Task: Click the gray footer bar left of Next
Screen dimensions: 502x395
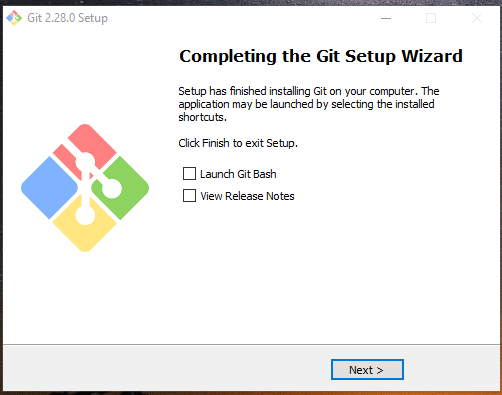Action: tap(167, 368)
